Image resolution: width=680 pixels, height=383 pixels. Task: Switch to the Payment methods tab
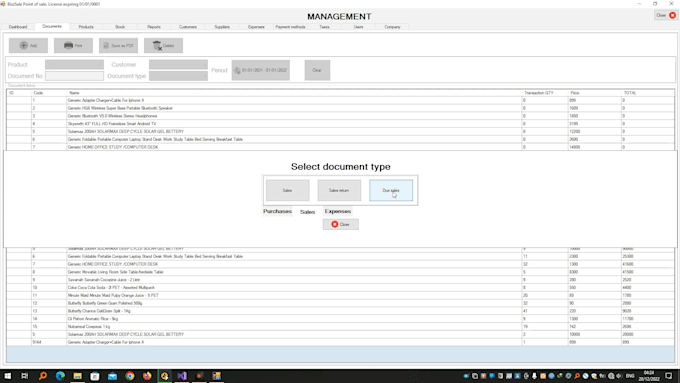pyautogui.click(x=290, y=27)
